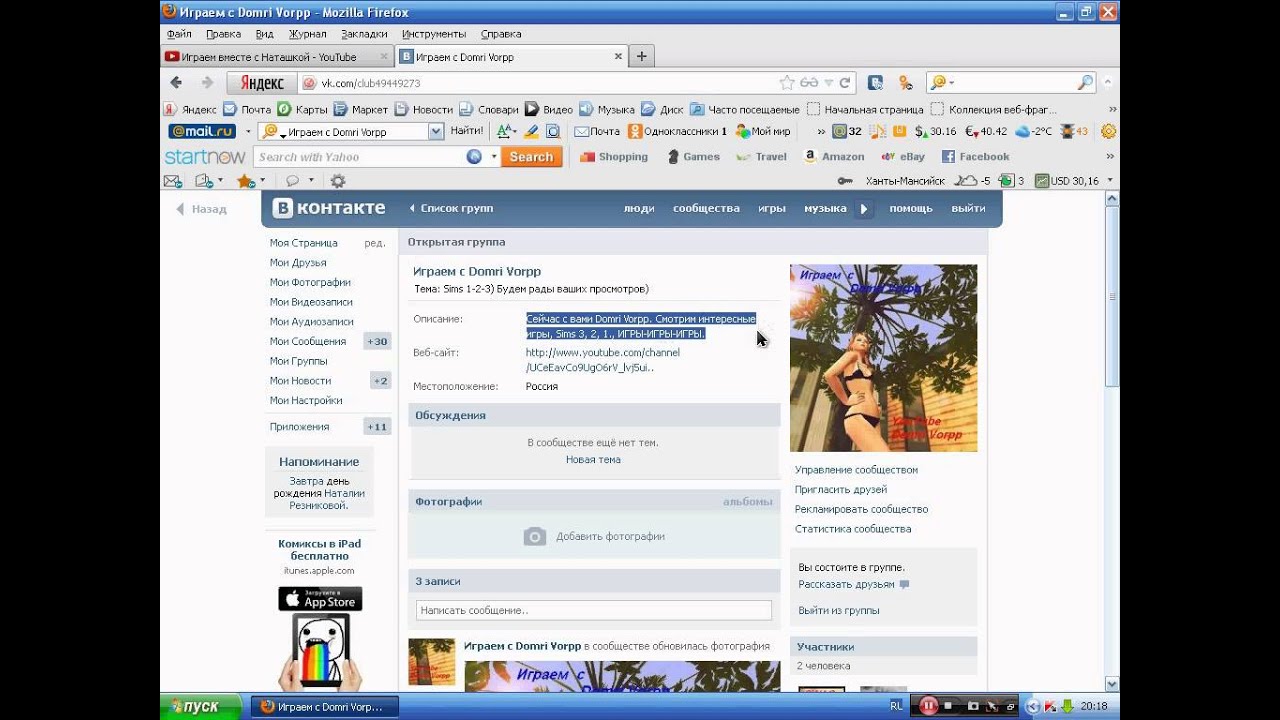Click the orange Search button
Screen dimensions: 1280x720
tap(531, 157)
